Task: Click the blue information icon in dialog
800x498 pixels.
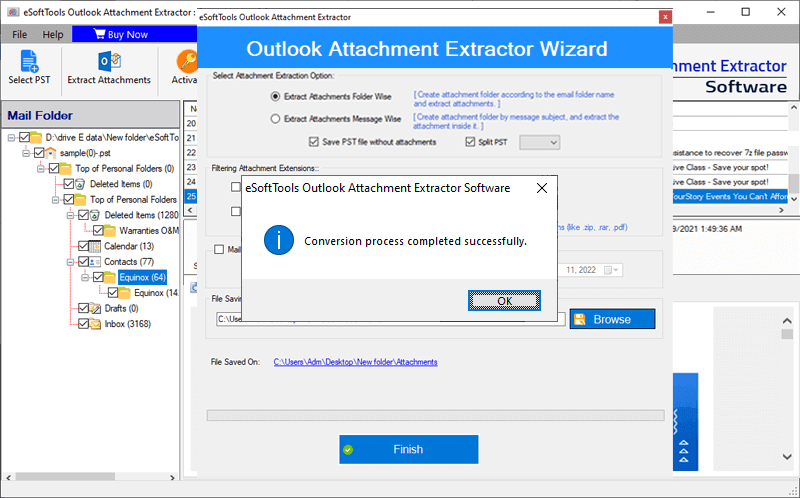Action: (279, 240)
